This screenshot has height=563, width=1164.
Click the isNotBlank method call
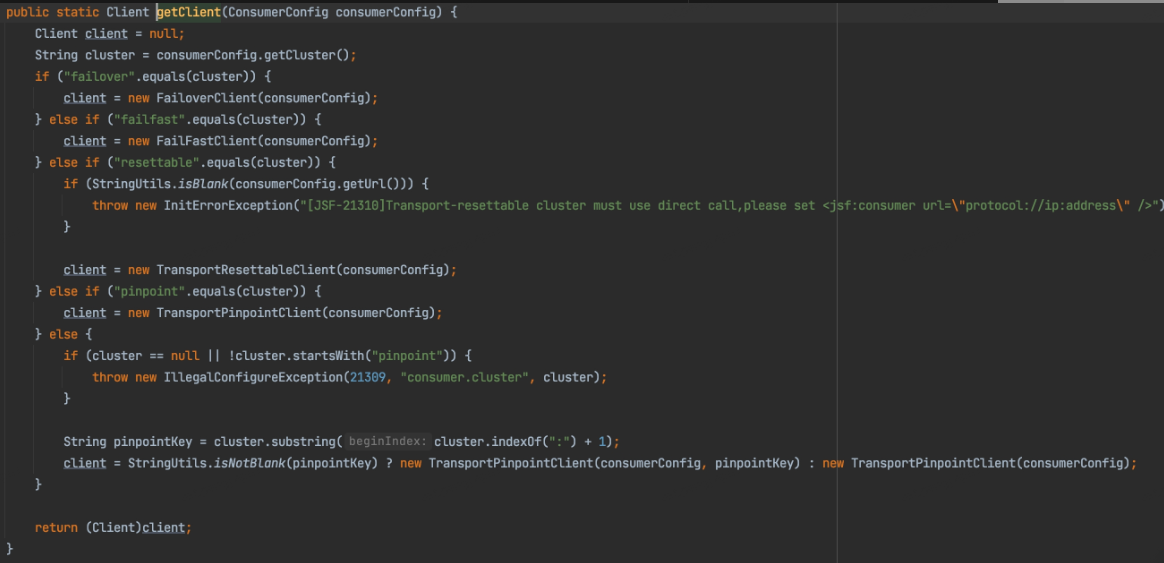point(249,463)
